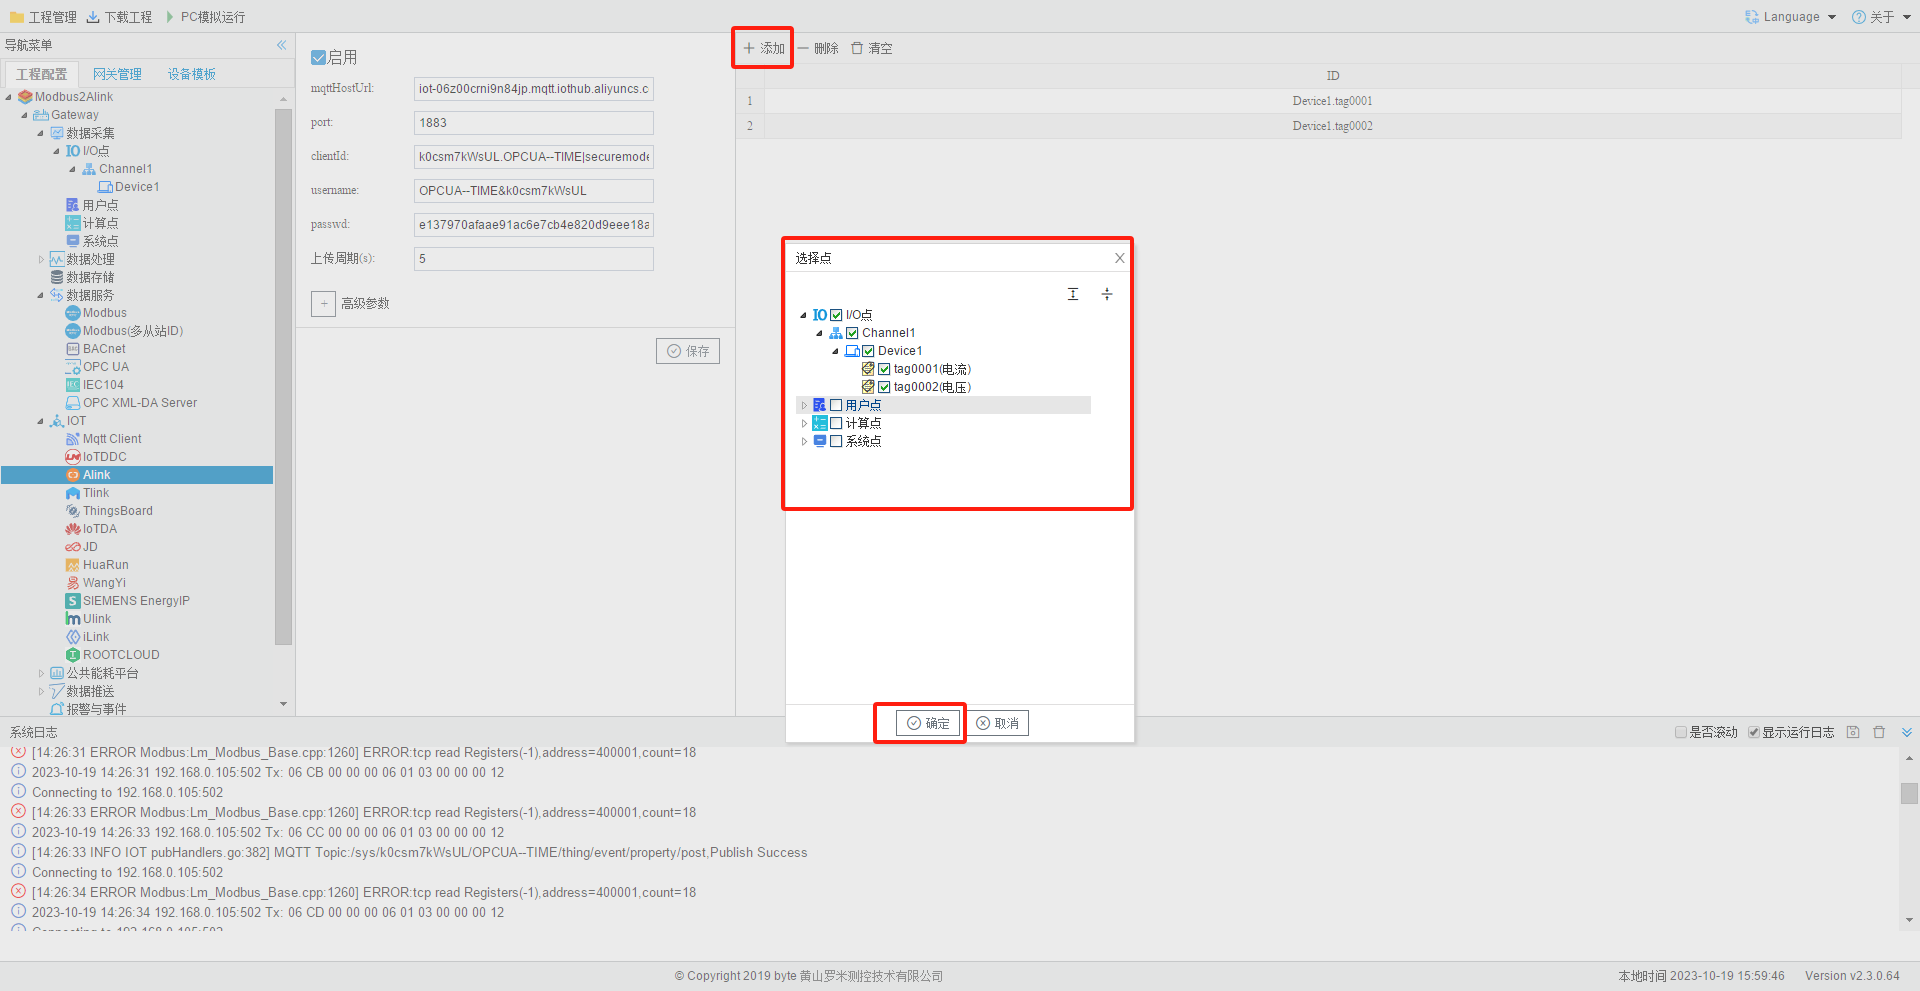Expand 计算点 node in dialog tree
This screenshot has height=991, width=1920.
803,423
